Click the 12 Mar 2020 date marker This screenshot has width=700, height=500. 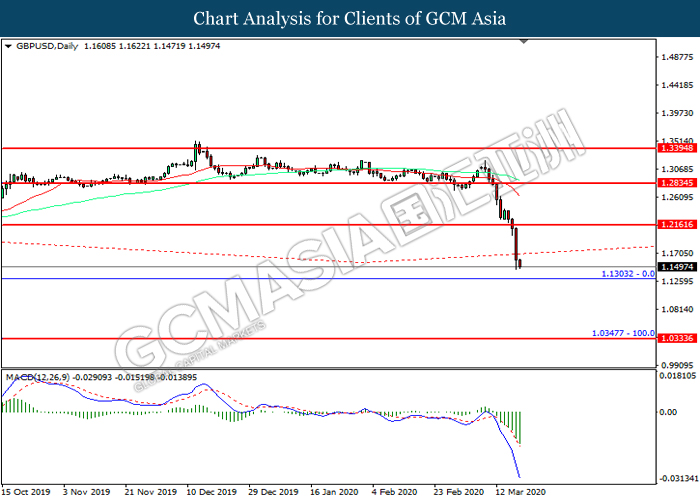coord(520,492)
